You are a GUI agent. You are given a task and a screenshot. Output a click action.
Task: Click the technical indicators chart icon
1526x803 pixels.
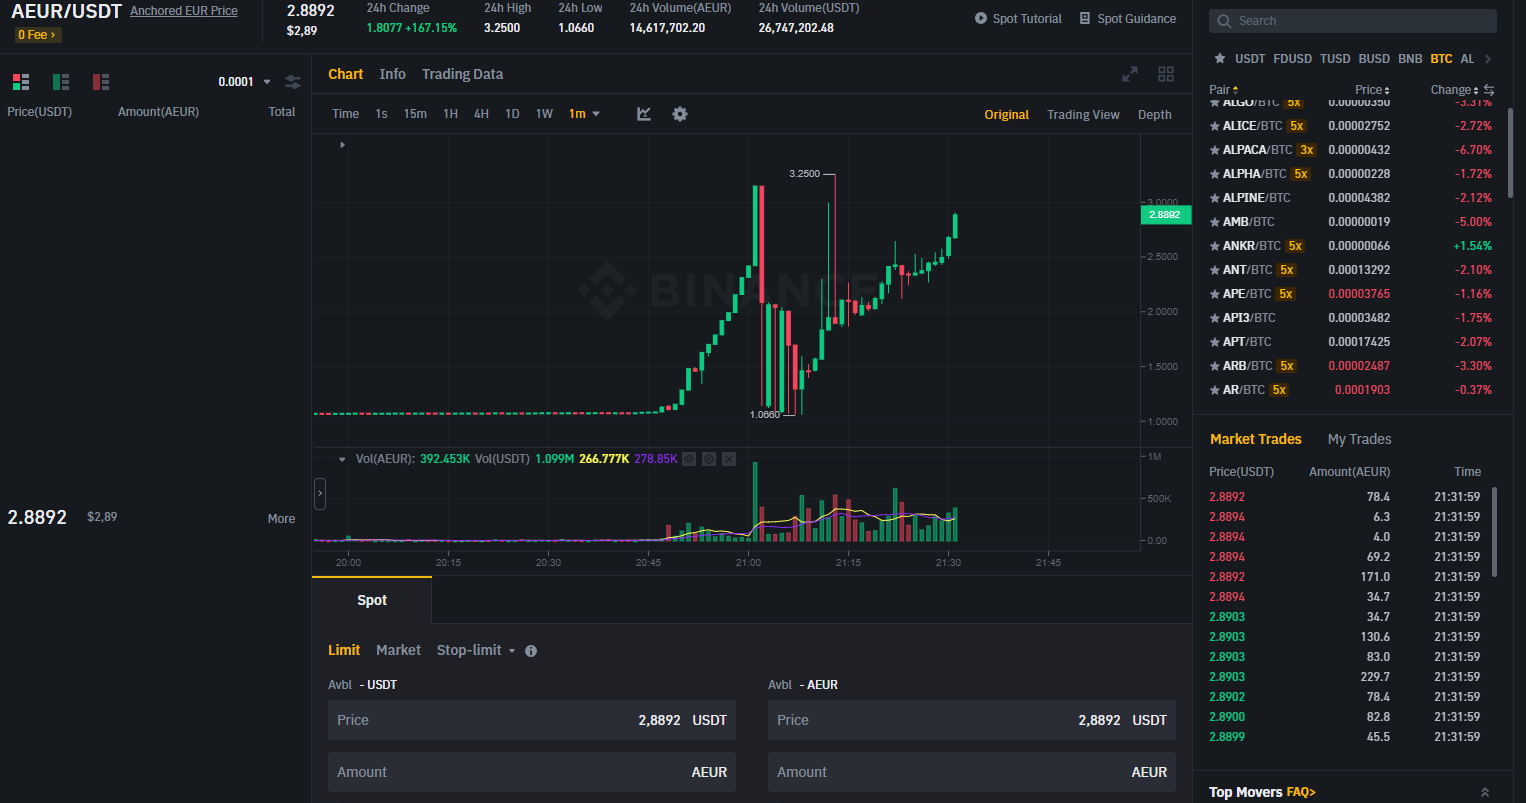[x=644, y=114]
